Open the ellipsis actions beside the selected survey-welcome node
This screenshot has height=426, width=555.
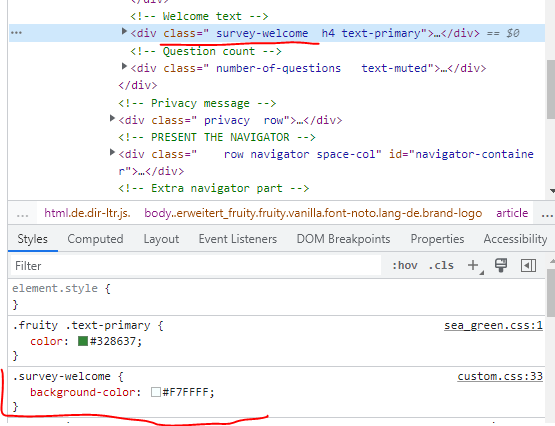coord(16,33)
